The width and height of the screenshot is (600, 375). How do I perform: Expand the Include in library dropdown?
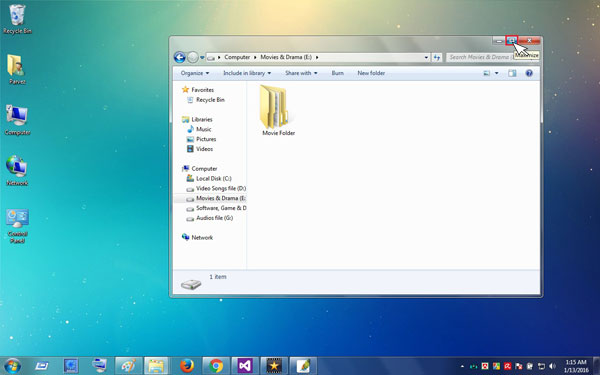point(247,73)
